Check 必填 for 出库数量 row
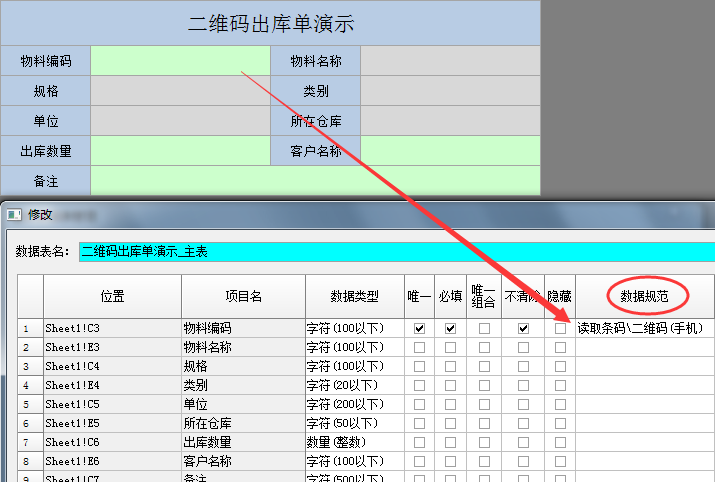The width and height of the screenshot is (715, 482). [450, 442]
